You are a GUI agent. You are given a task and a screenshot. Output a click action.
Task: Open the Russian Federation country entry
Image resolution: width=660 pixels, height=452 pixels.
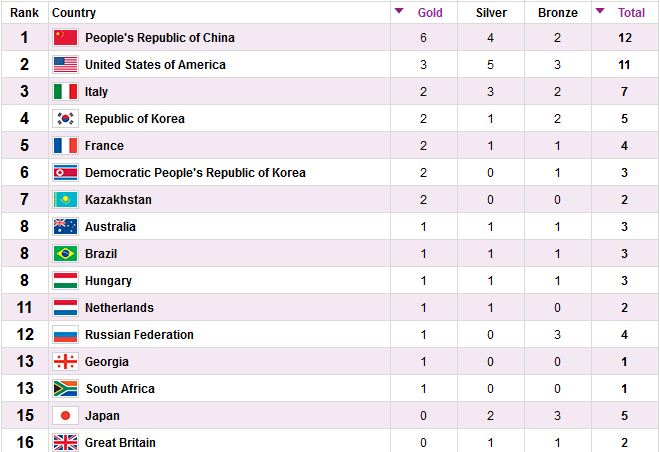click(139, 335)
